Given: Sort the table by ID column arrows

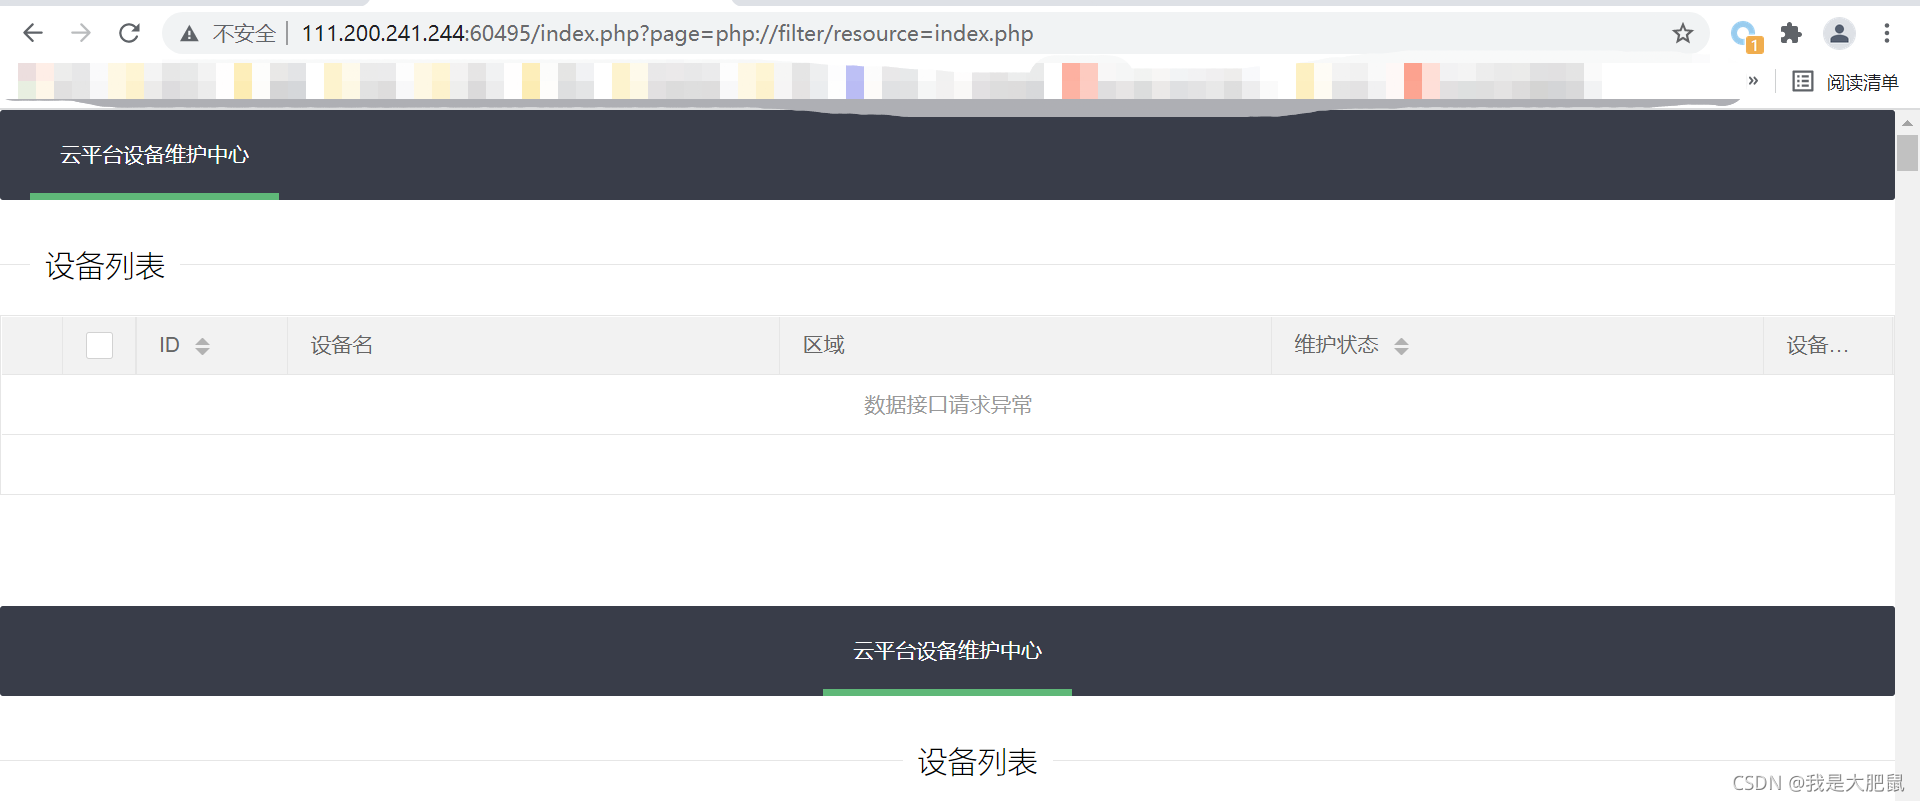Looking at the screenshot, I should [x=202, y=346].
